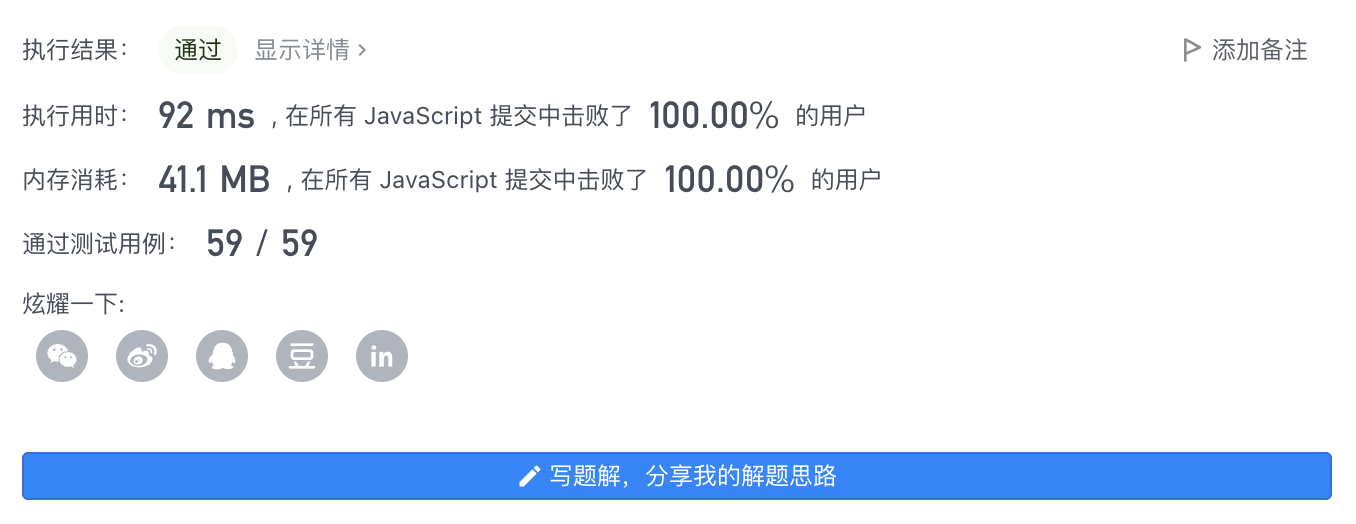
Task: Share result via LinkedIn icon
Action: 382,356
